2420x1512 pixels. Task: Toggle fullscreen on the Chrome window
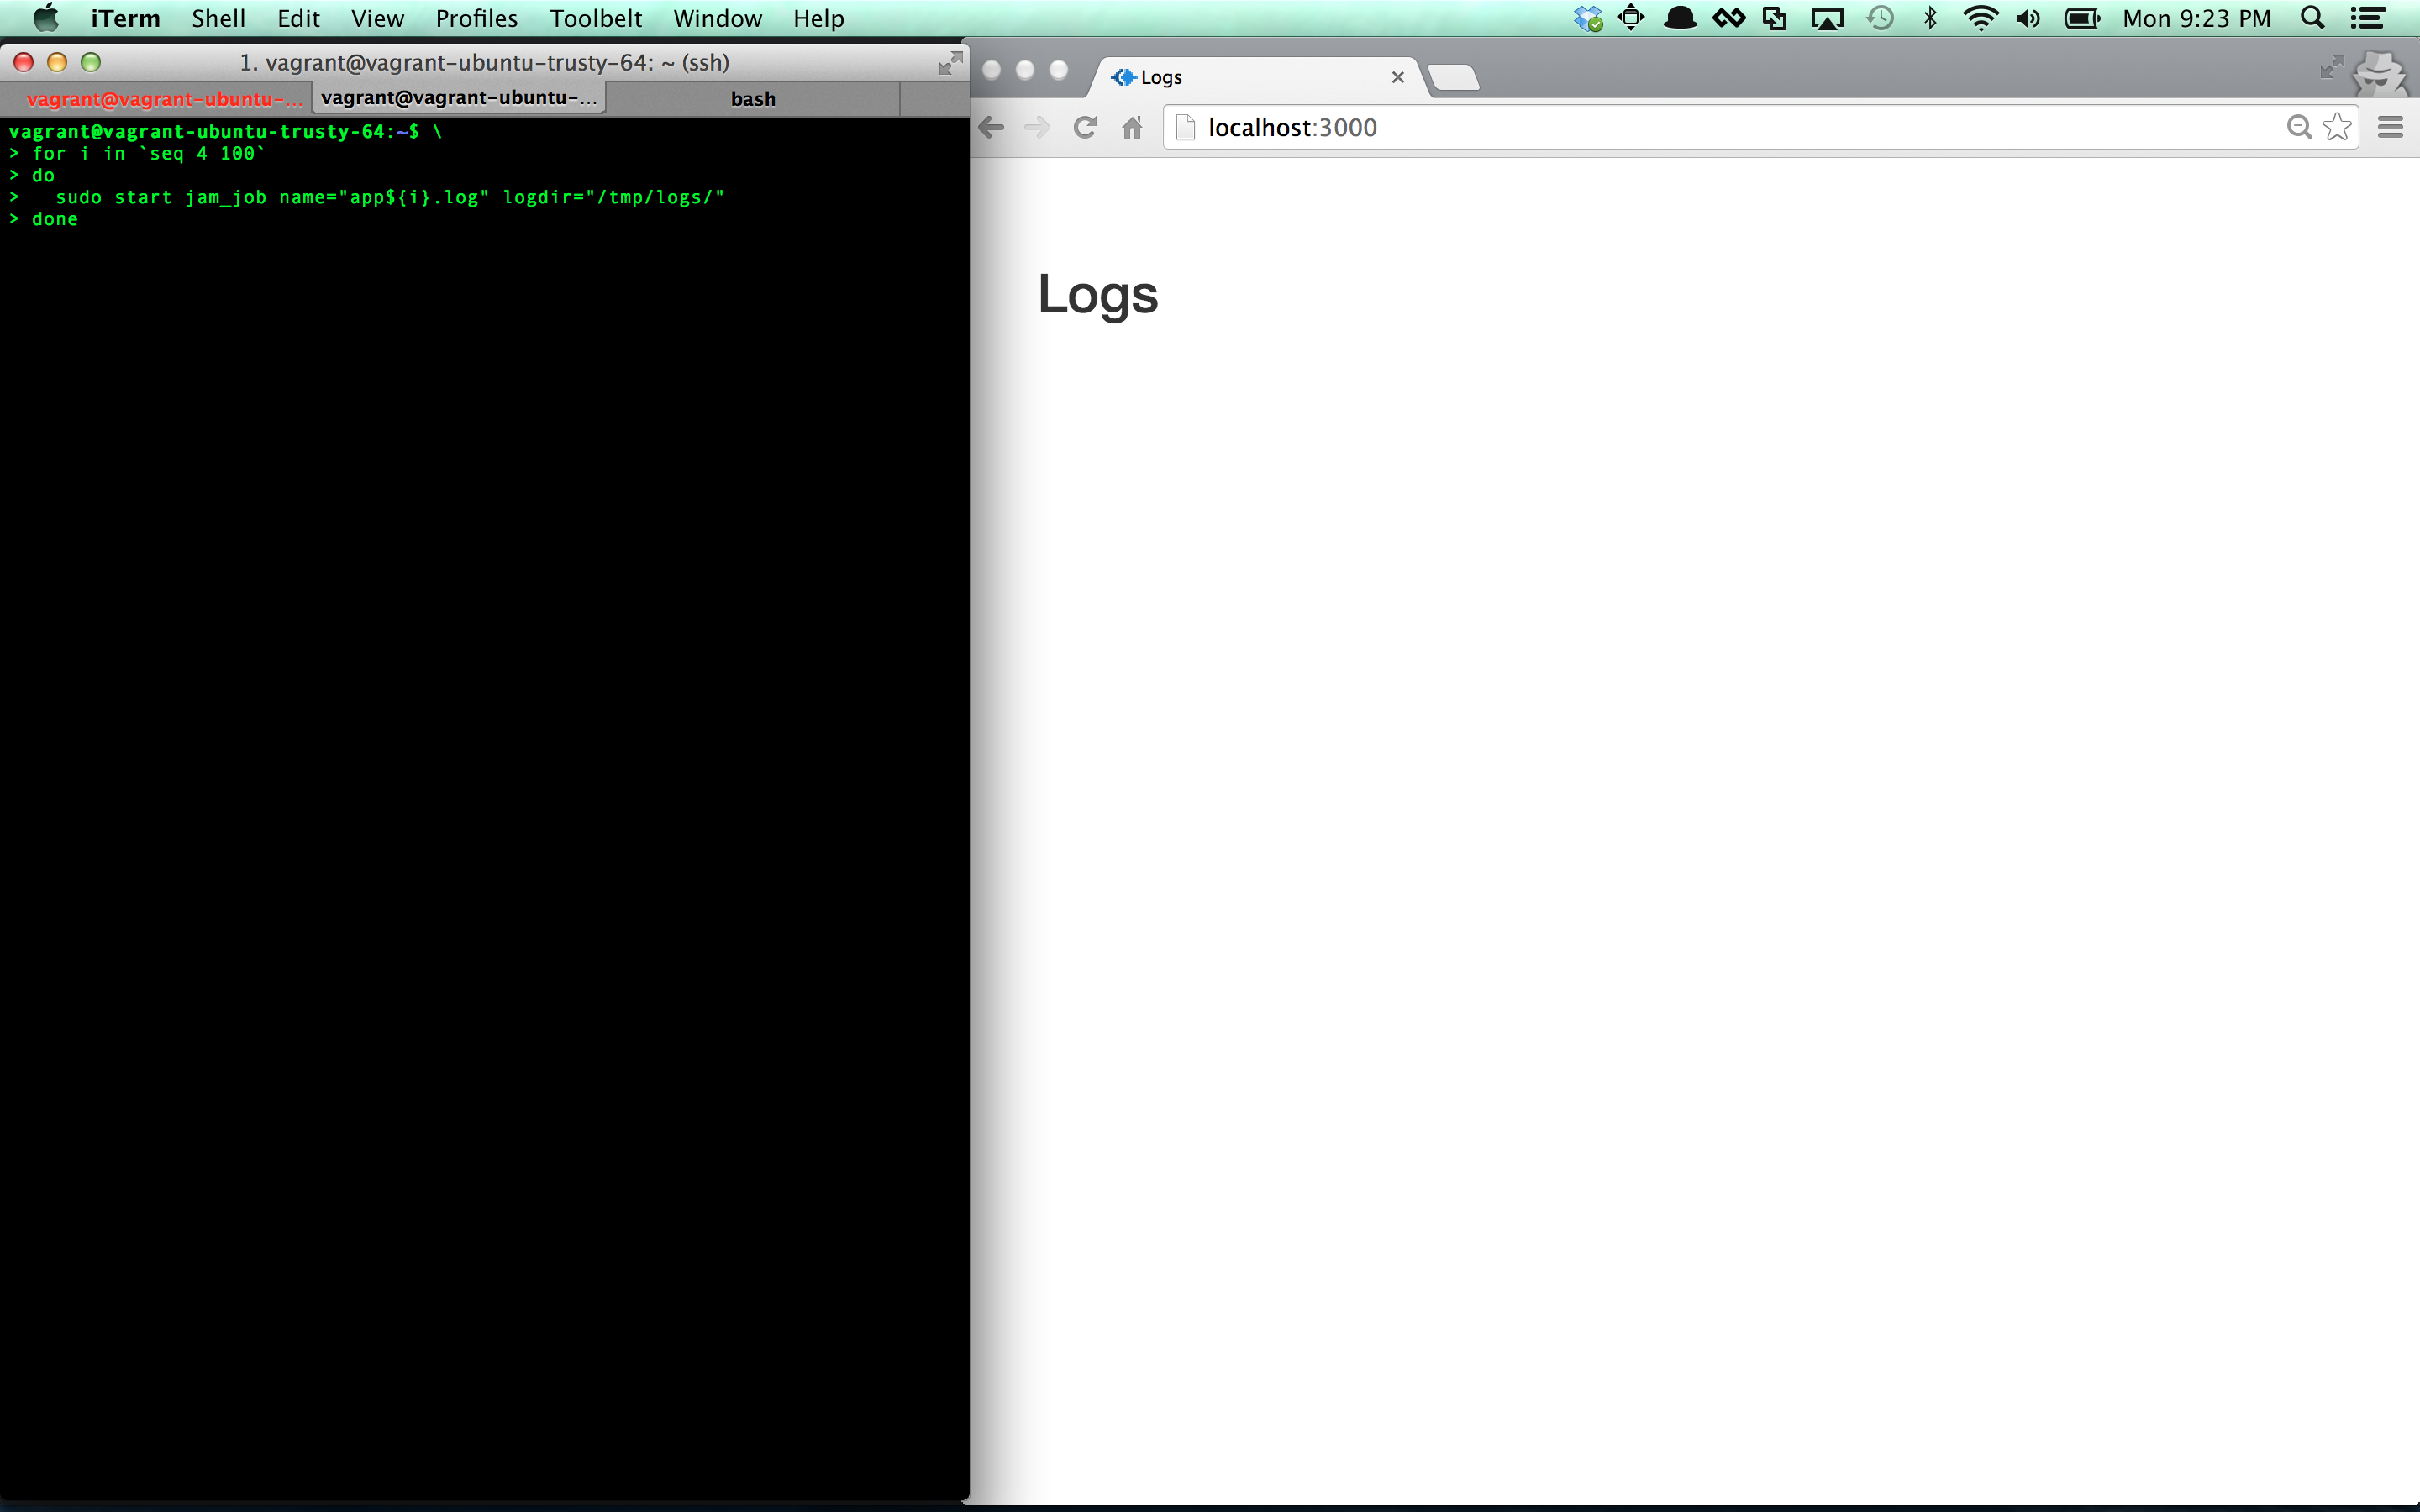tap(2331, 67)
